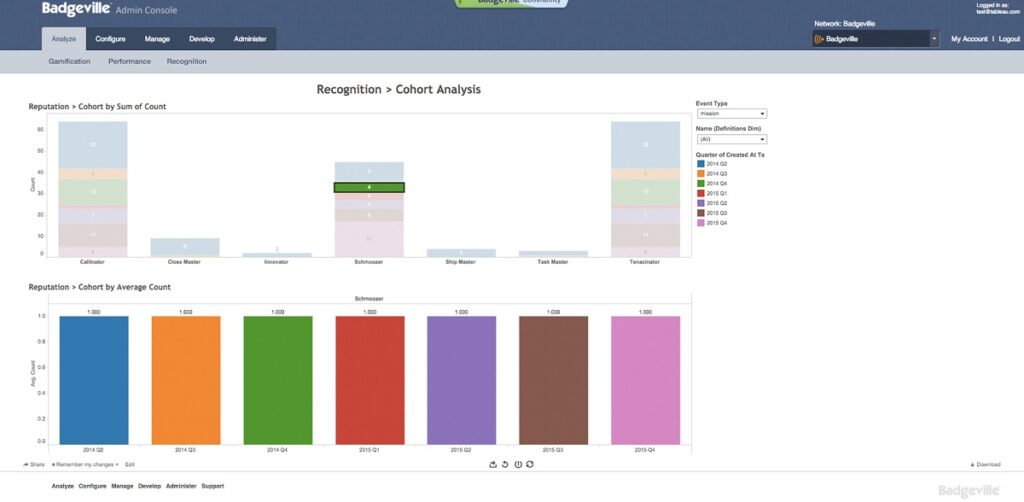The image size is (1024, 502).
Task: Click footer Analyze link
Action: tap(63, 486)
